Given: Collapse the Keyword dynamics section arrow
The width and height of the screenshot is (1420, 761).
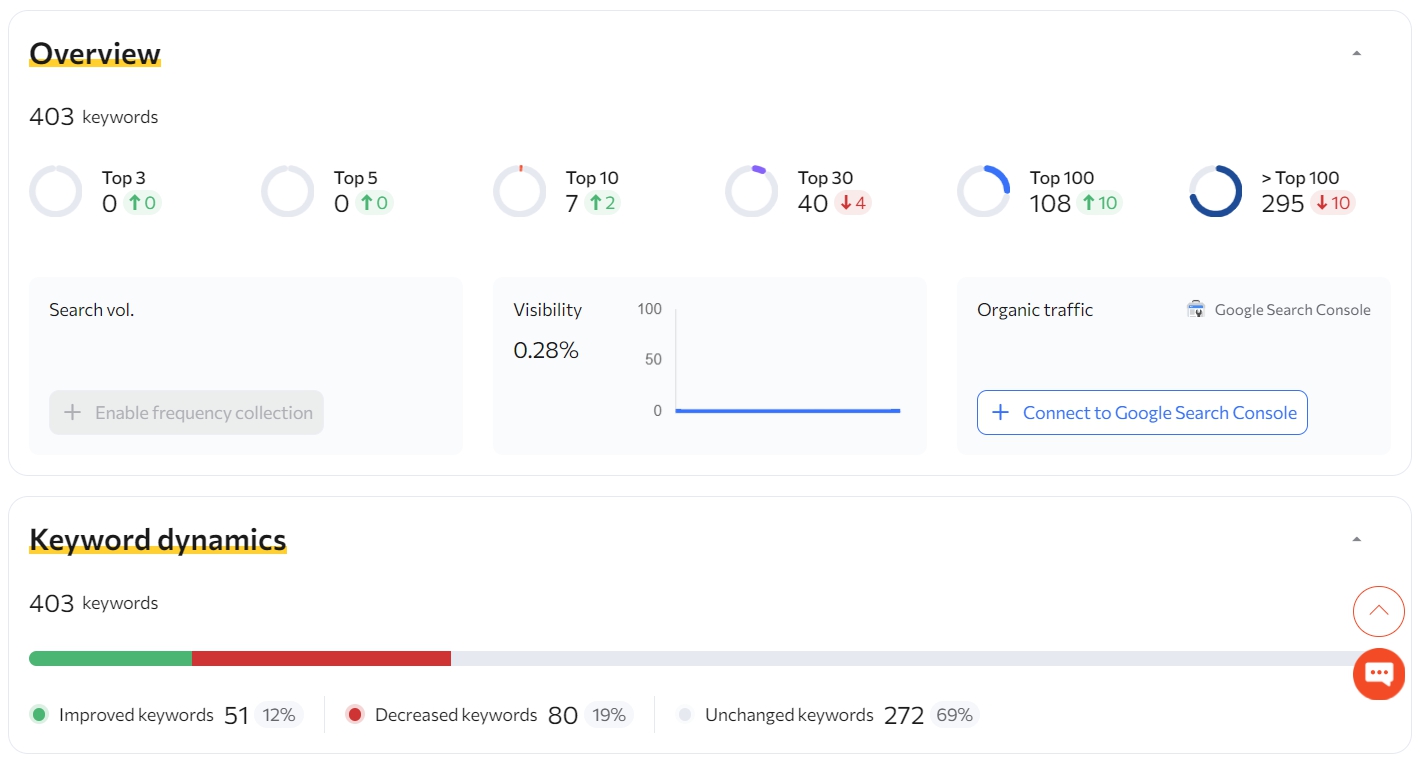Looking at the screenshot, I should pos(1356,539).
